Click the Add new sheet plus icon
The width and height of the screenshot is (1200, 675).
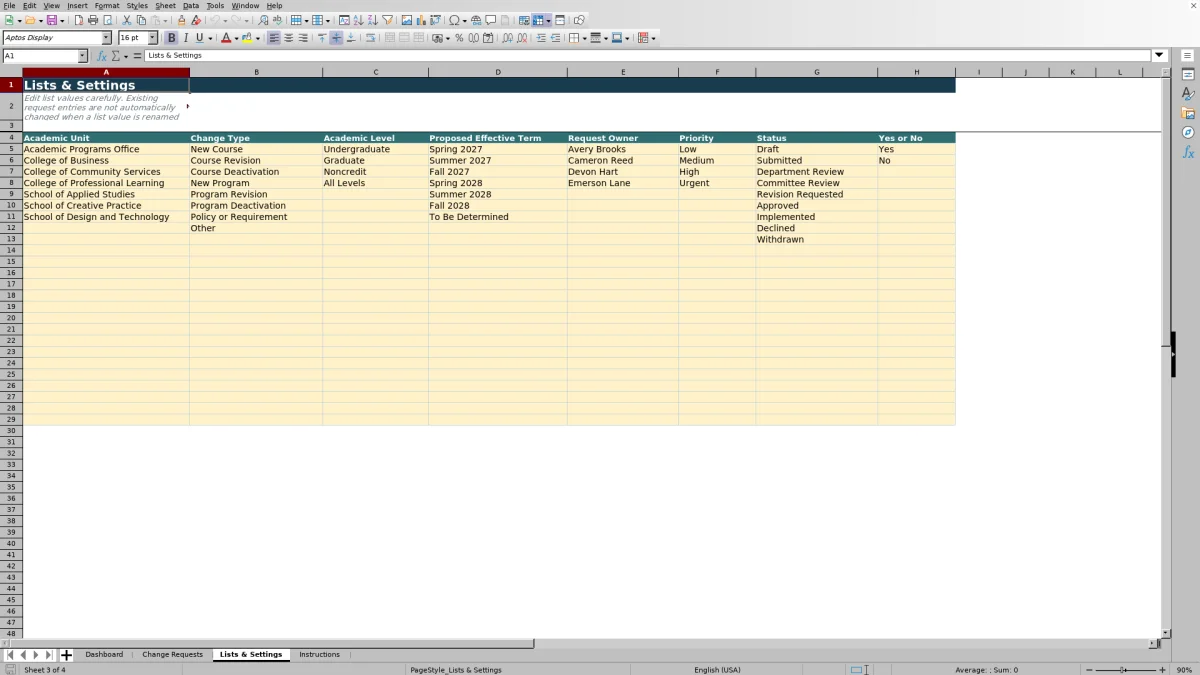click(x=67, y=655)
